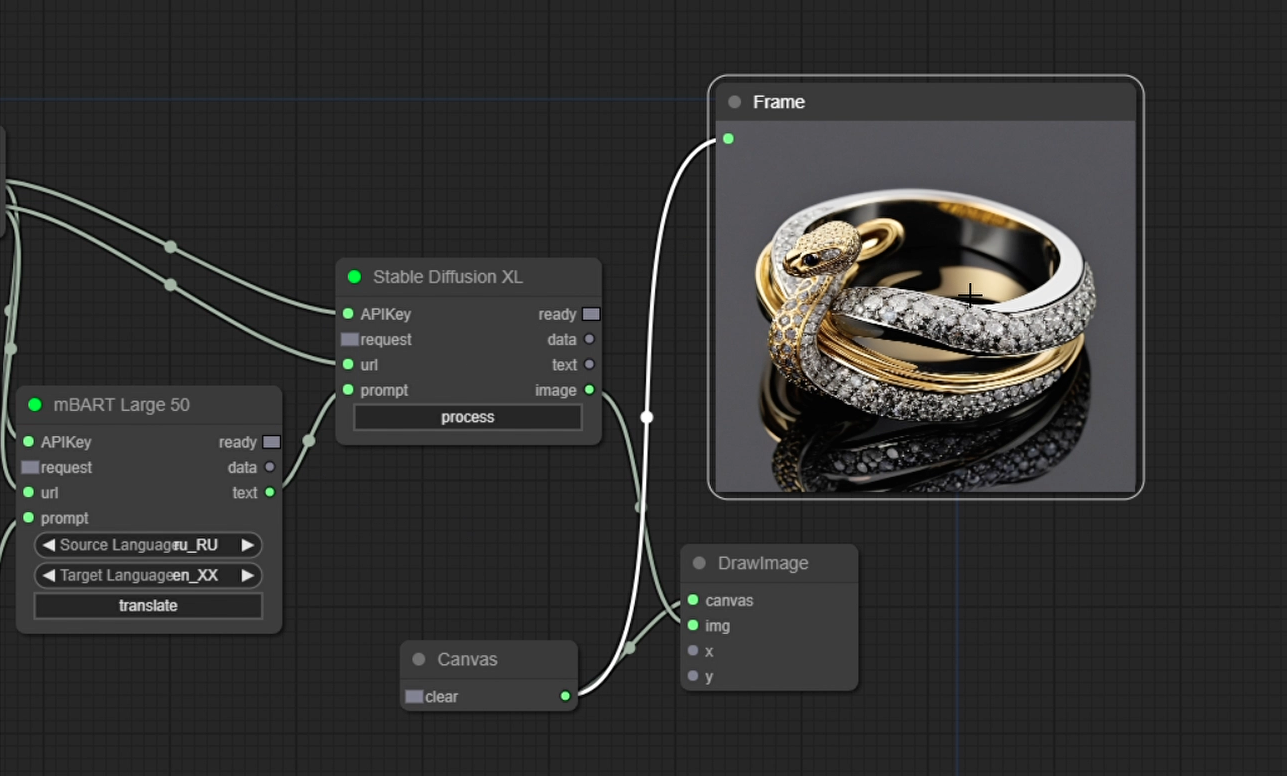Click the canvas input port on DrawImage
Image resolution: width=1287 pixels, height=776 pixels.
[692, 600]
